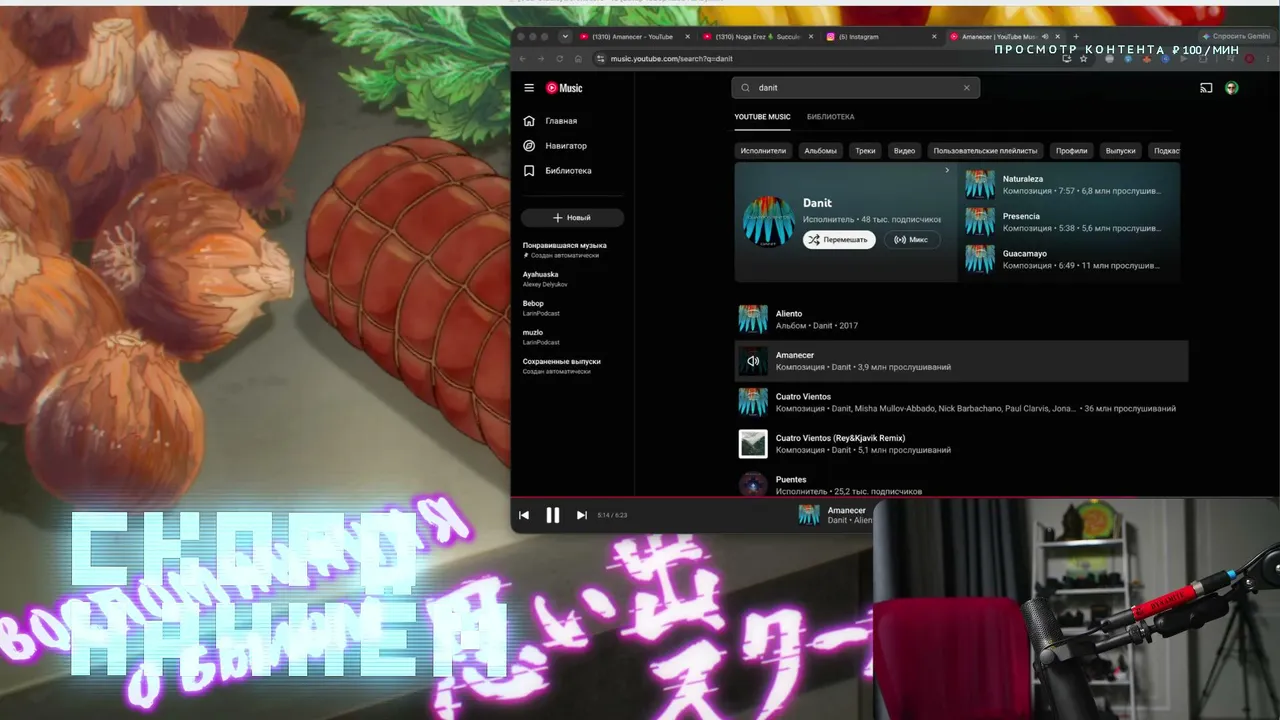
Task: Filter results by Альбомы
Action: pyautogui.click(x=820, y=151)
